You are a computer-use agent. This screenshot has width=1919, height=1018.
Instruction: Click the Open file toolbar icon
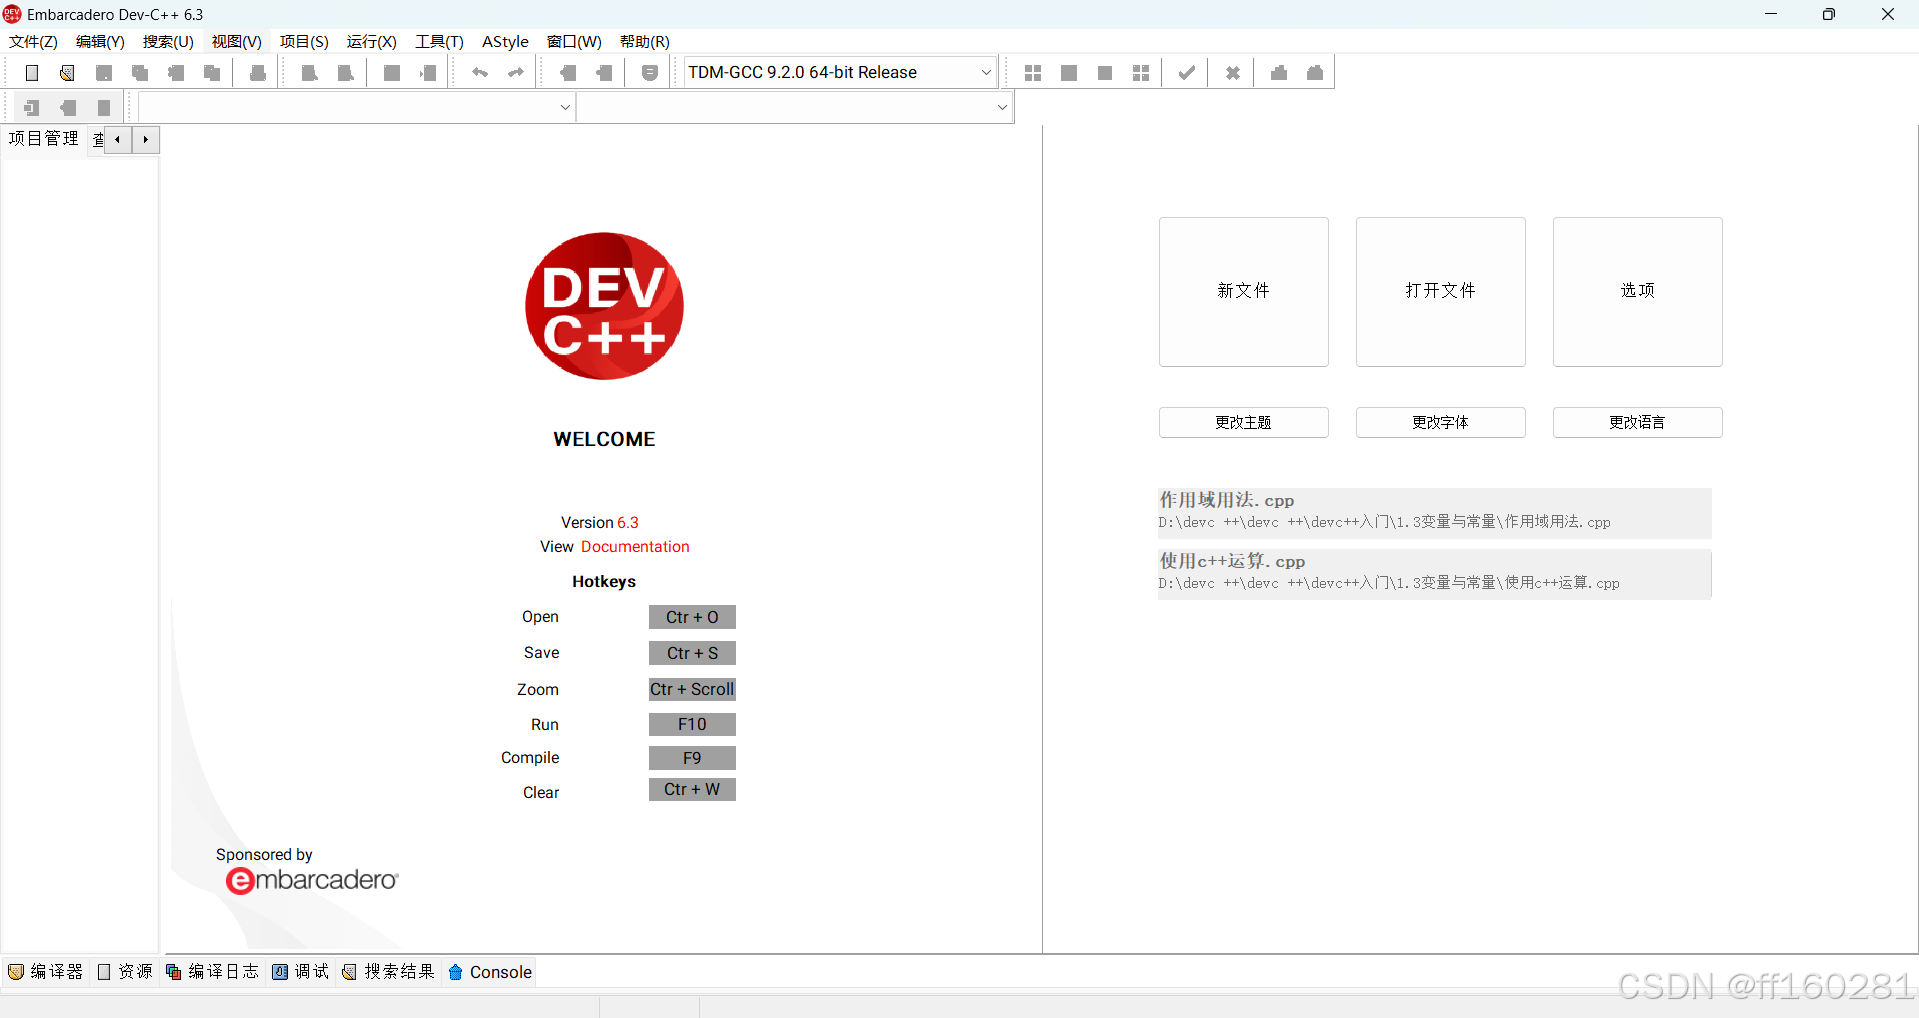[67, 72]
